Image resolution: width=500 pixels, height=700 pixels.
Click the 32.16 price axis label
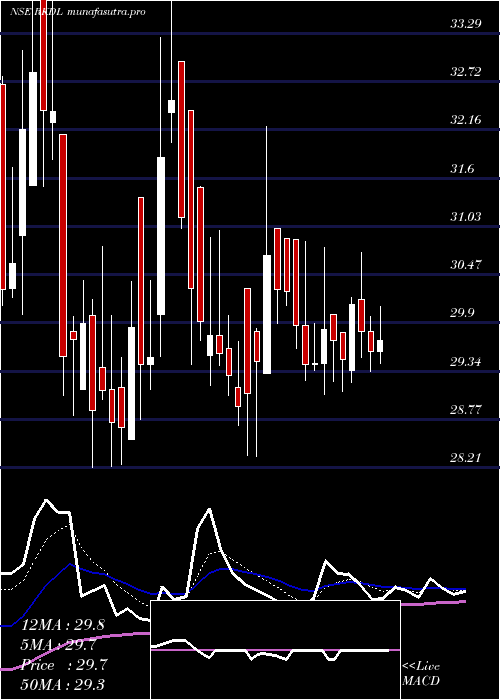466,120
